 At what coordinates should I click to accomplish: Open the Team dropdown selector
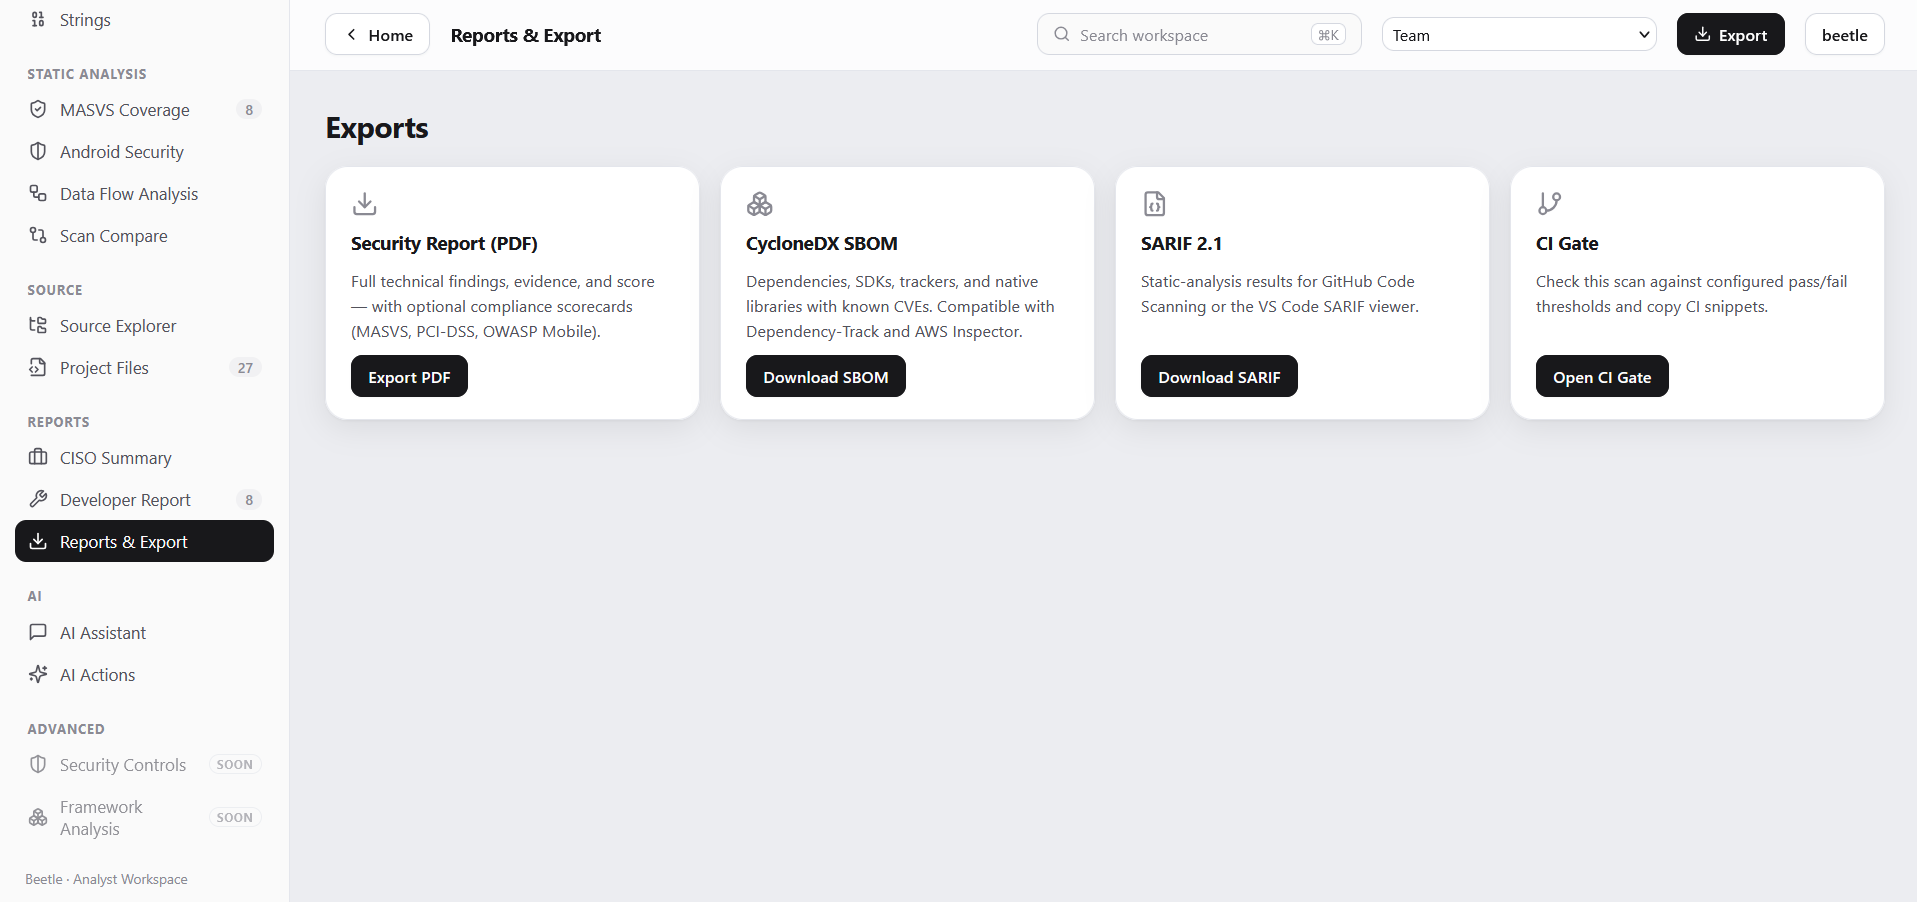[x=1519, y=35]
